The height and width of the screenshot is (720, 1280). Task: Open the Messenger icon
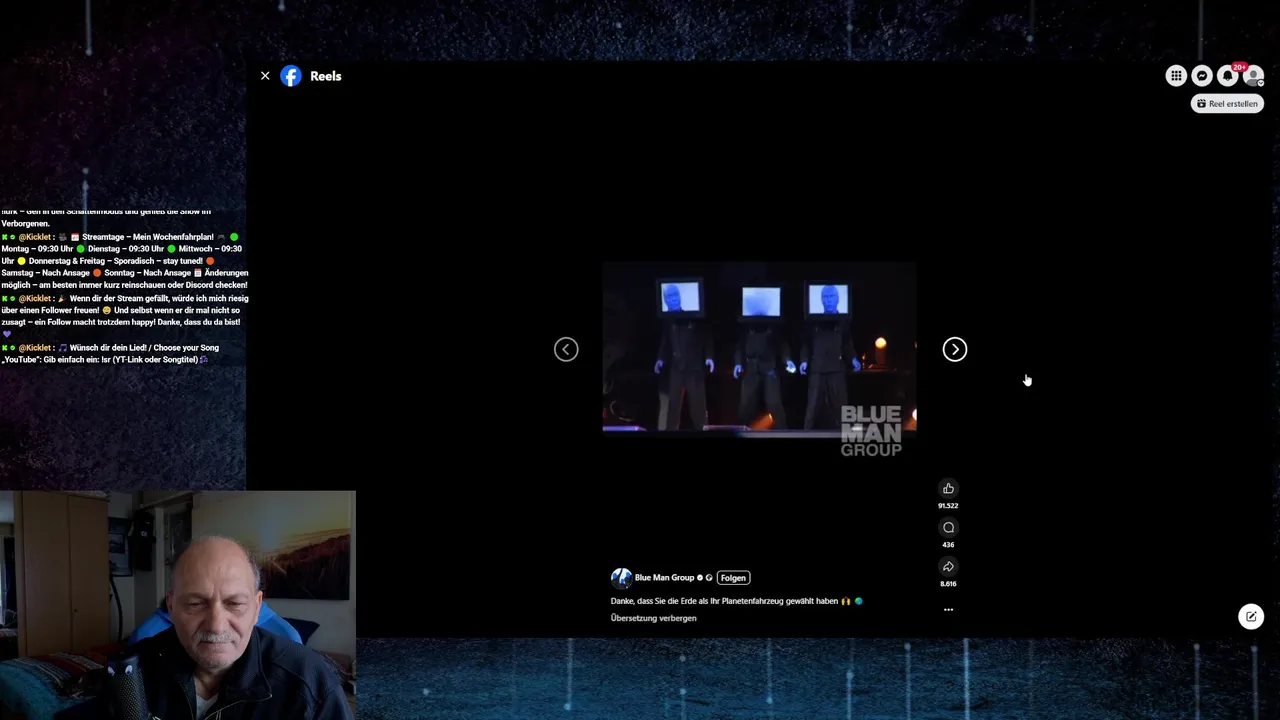1202,76
